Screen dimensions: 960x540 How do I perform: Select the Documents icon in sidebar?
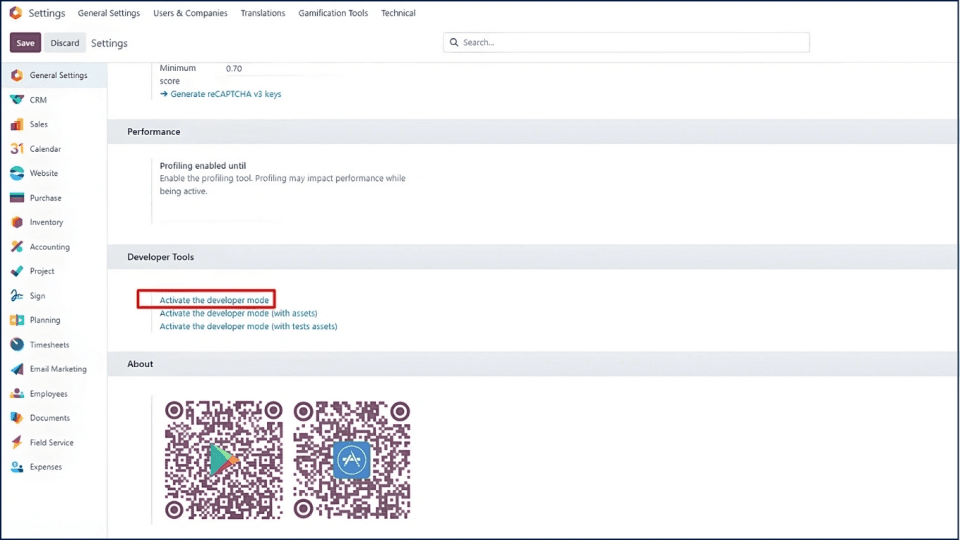click(17, 418)
